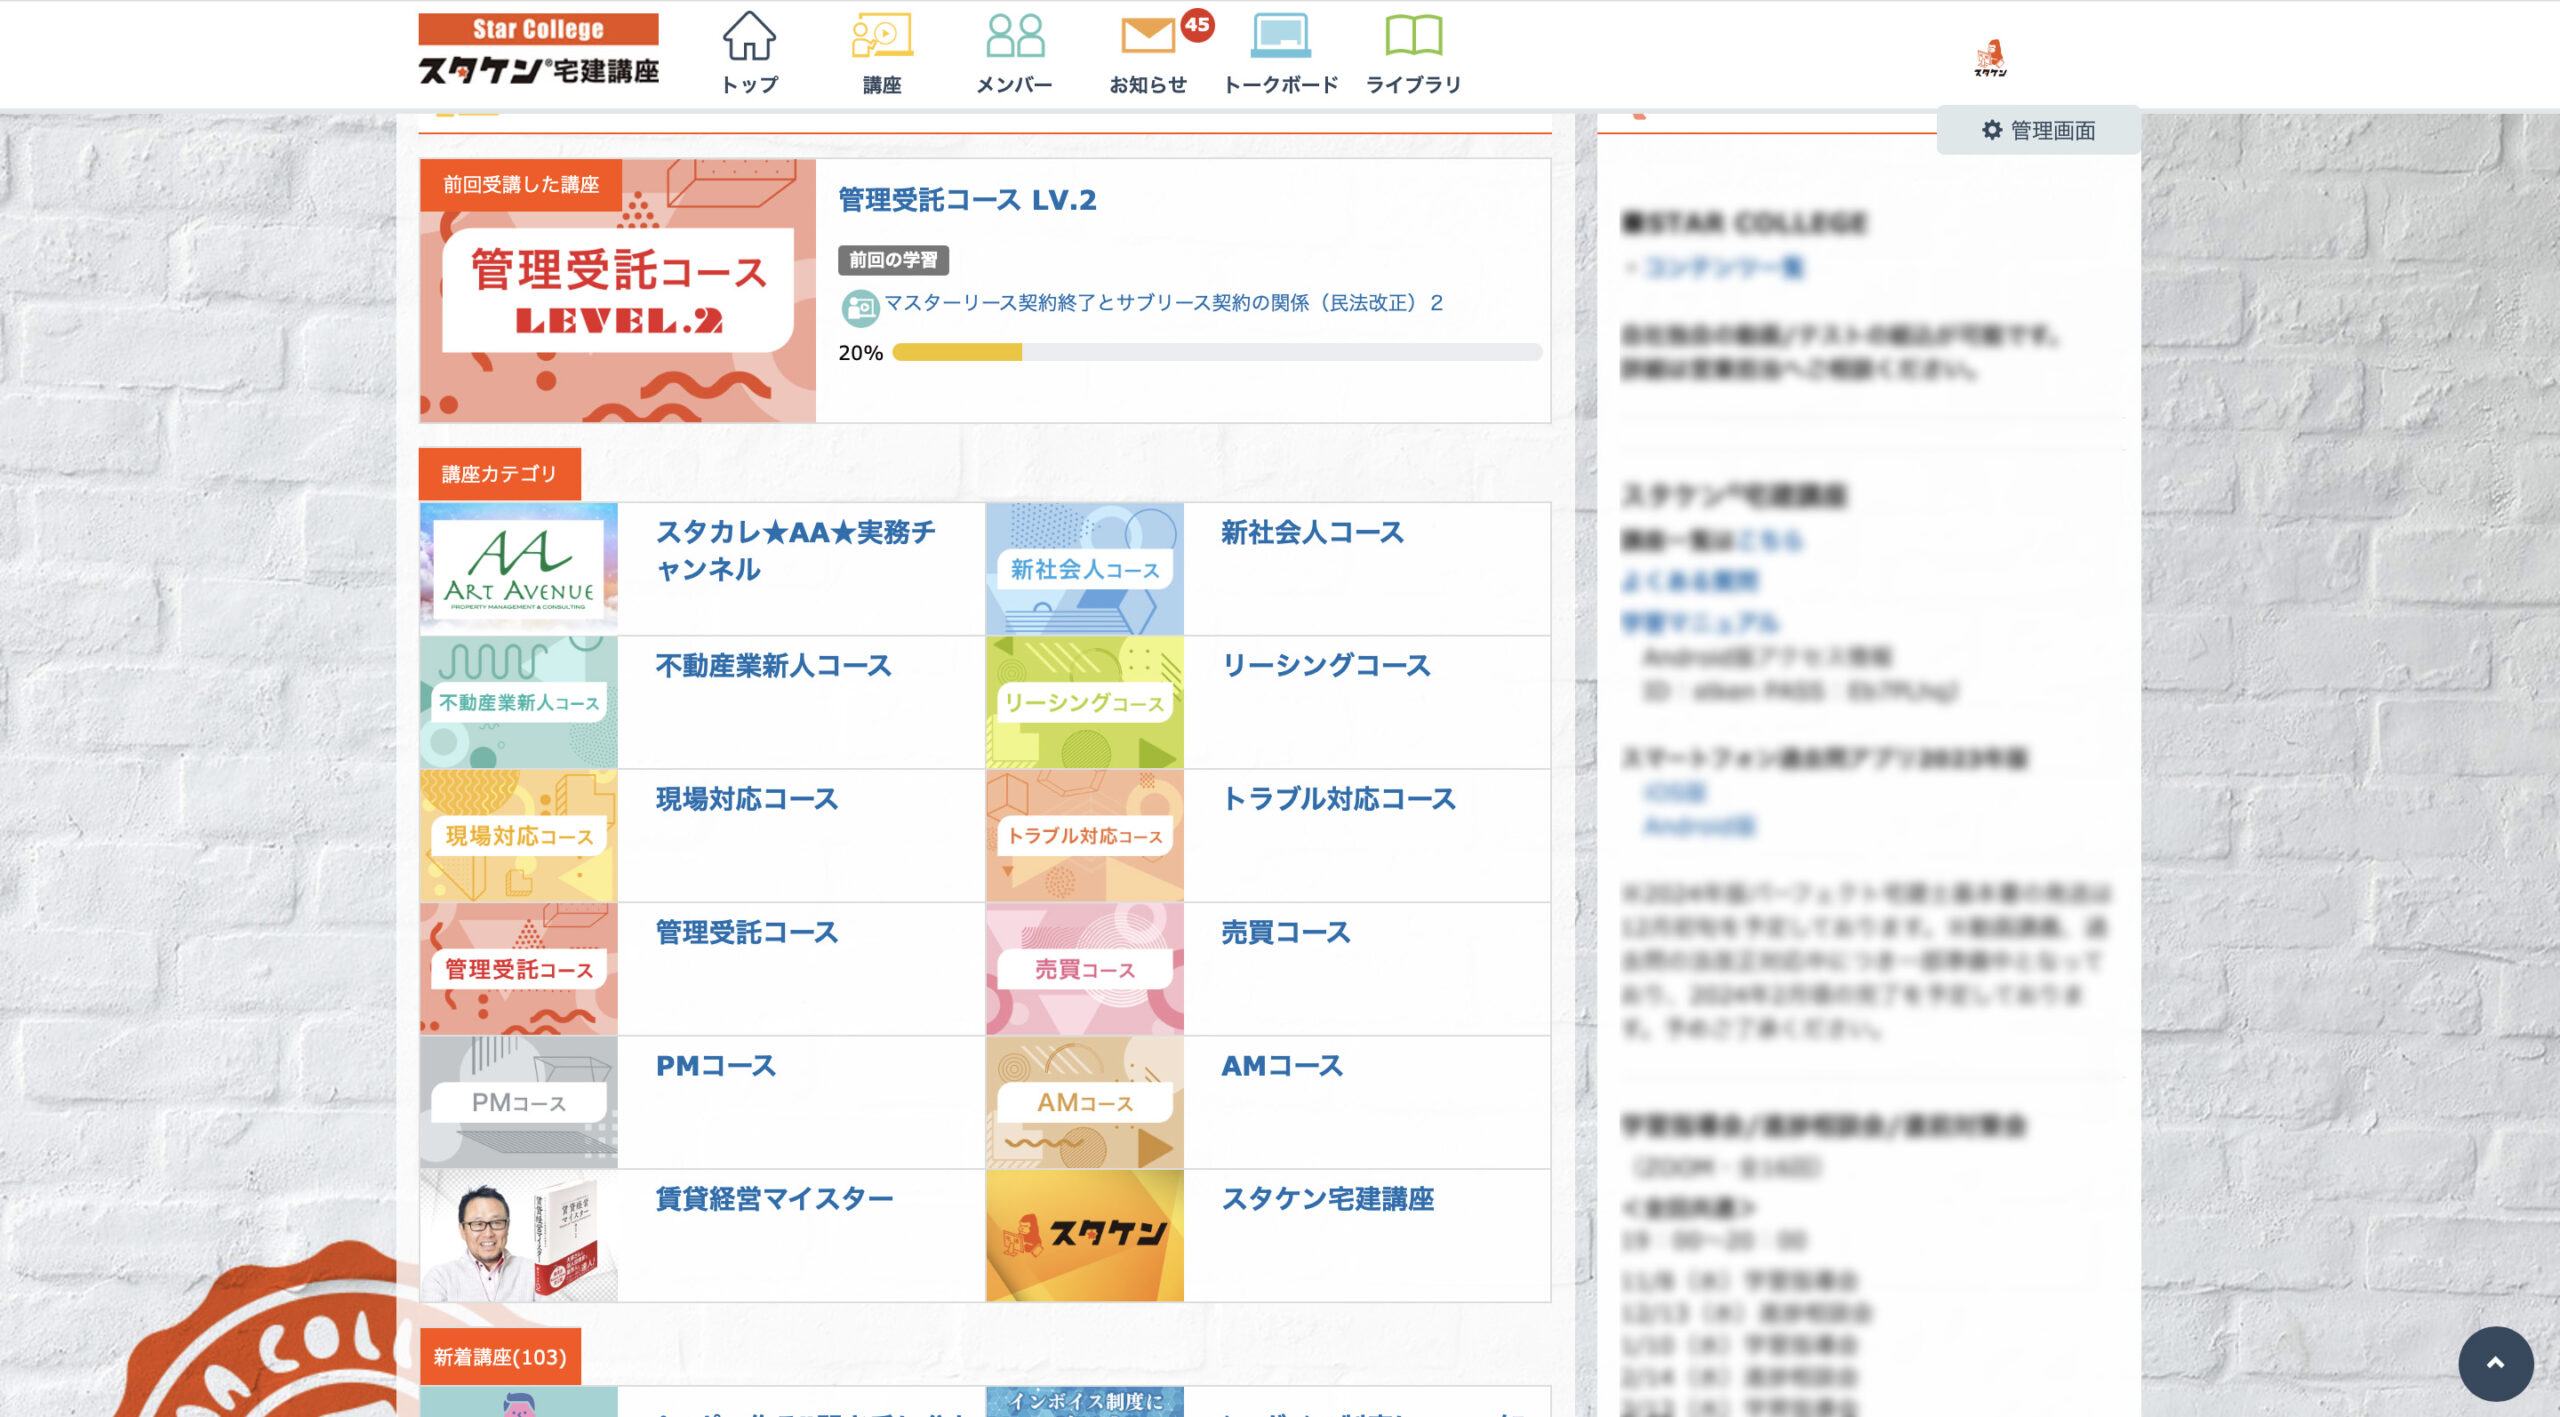Click the リーシングコース thumbnail image
2560x1417 pixels.
tap(1084, 702)
